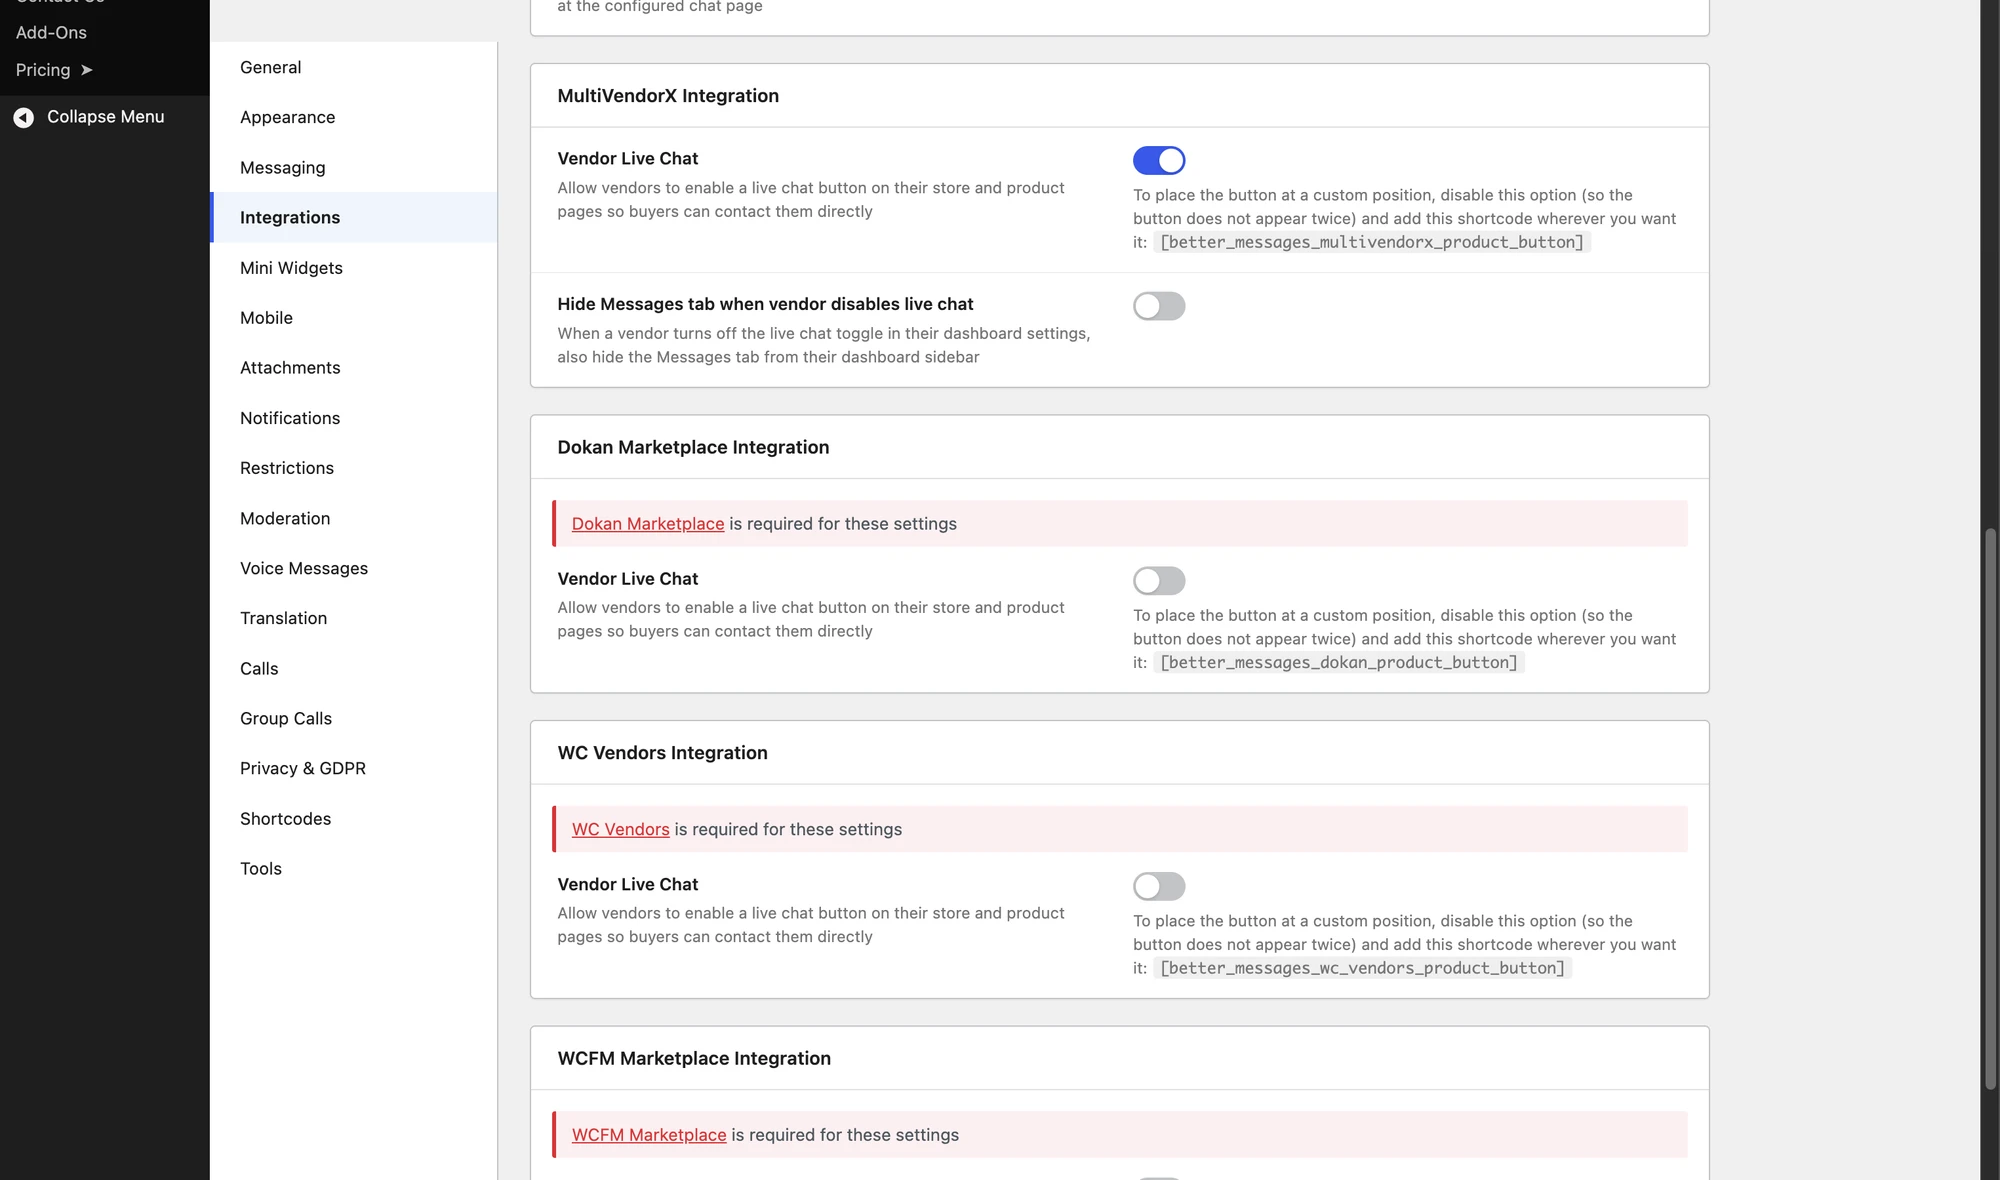
Task: Click the MultiVendorX Integration heading
Action: coord(668,96)
